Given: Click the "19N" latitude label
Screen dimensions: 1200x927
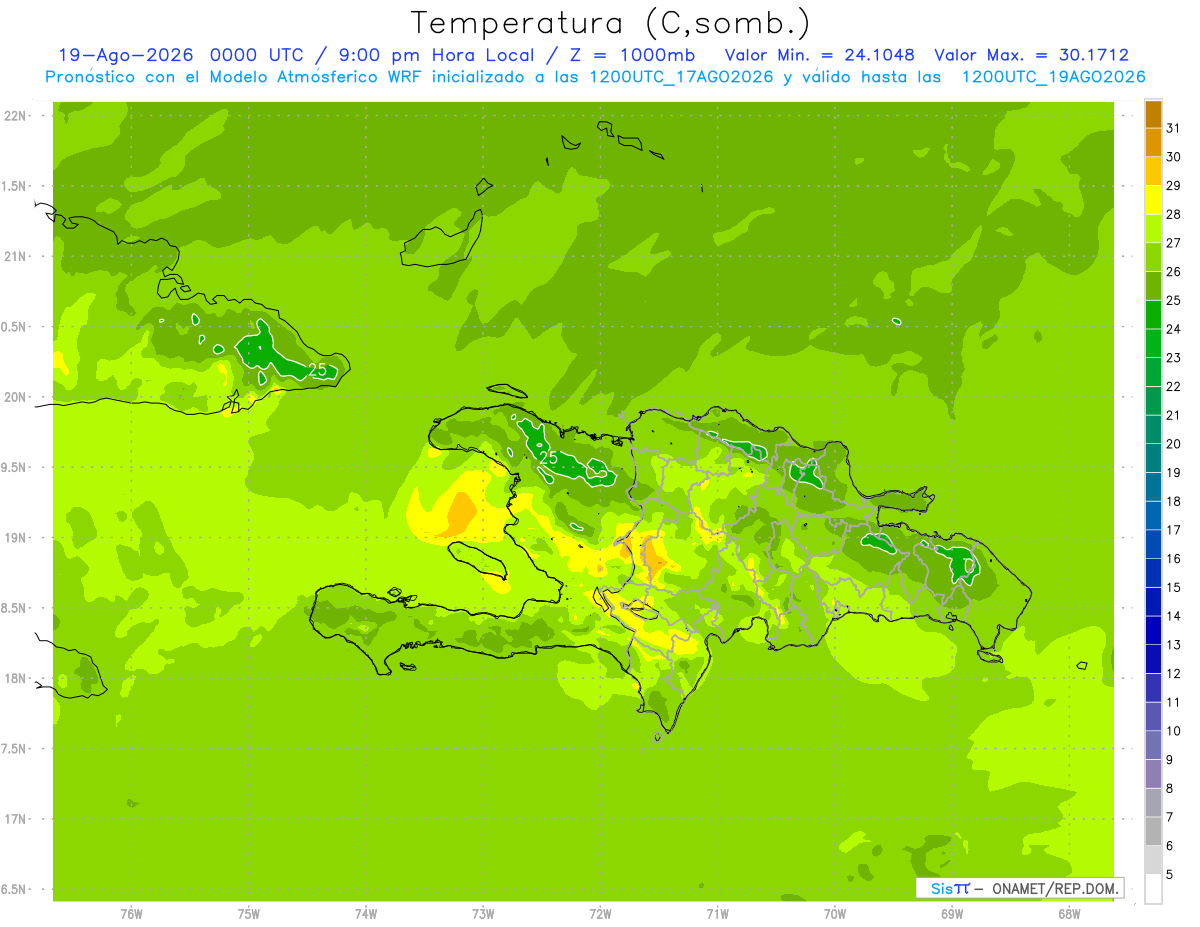Looking at the screenshot, I should [x=16, y=538].
